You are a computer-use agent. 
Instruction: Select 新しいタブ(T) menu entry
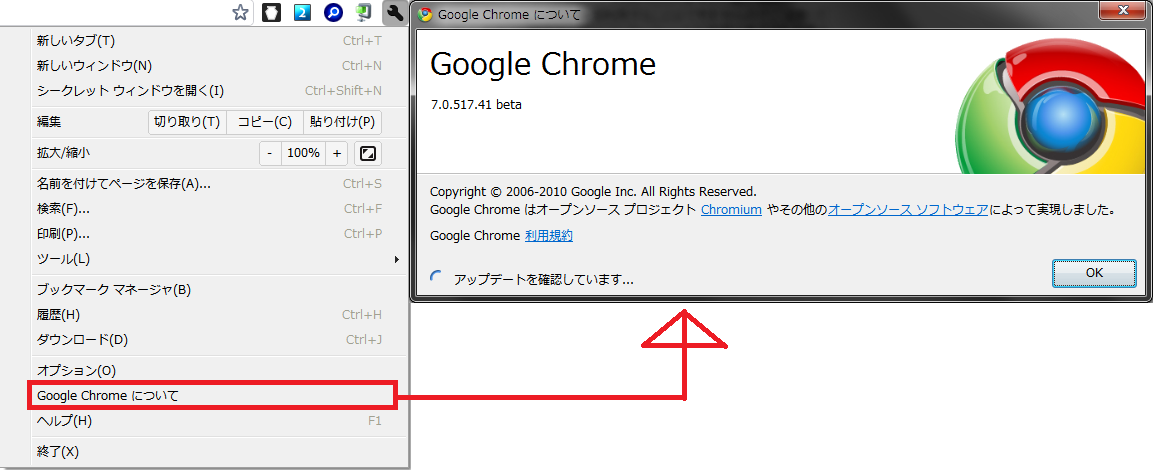point(219,40)
